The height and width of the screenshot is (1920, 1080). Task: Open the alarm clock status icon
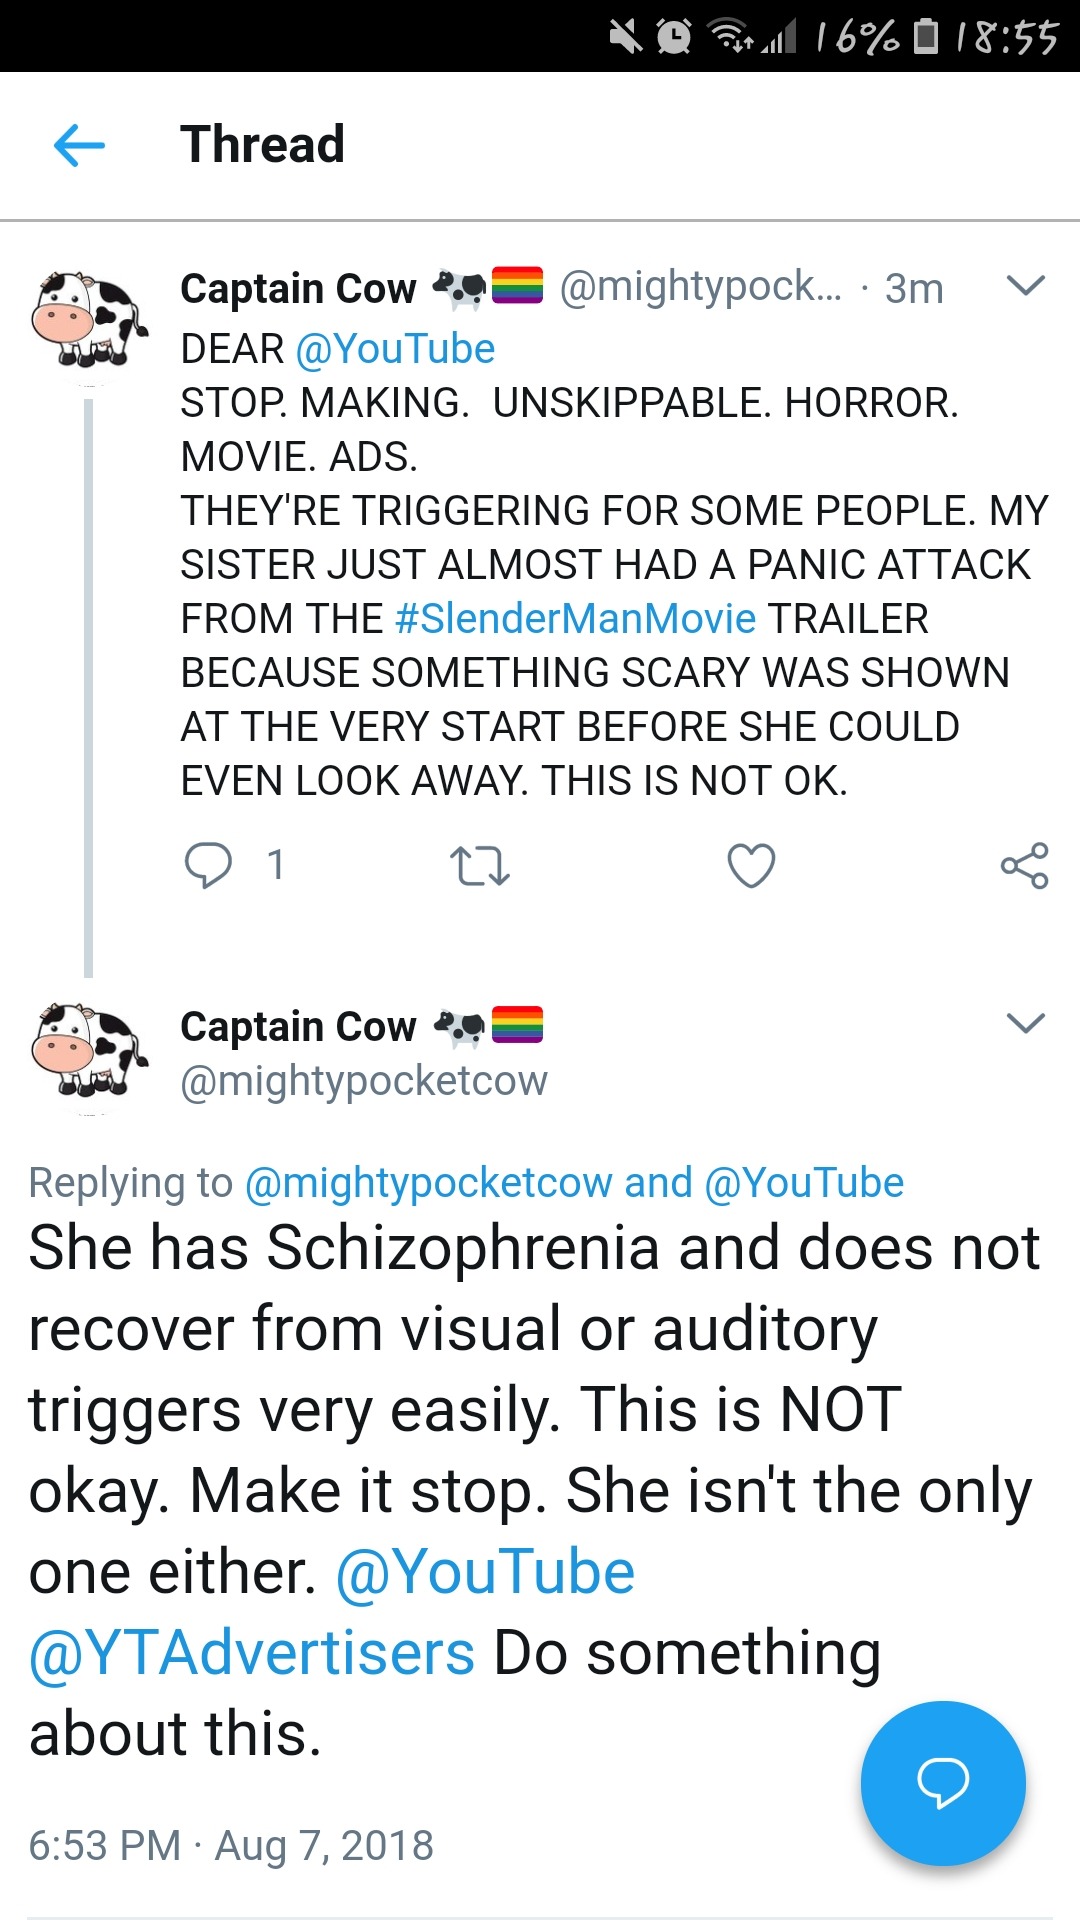click(x=673, y=37)
